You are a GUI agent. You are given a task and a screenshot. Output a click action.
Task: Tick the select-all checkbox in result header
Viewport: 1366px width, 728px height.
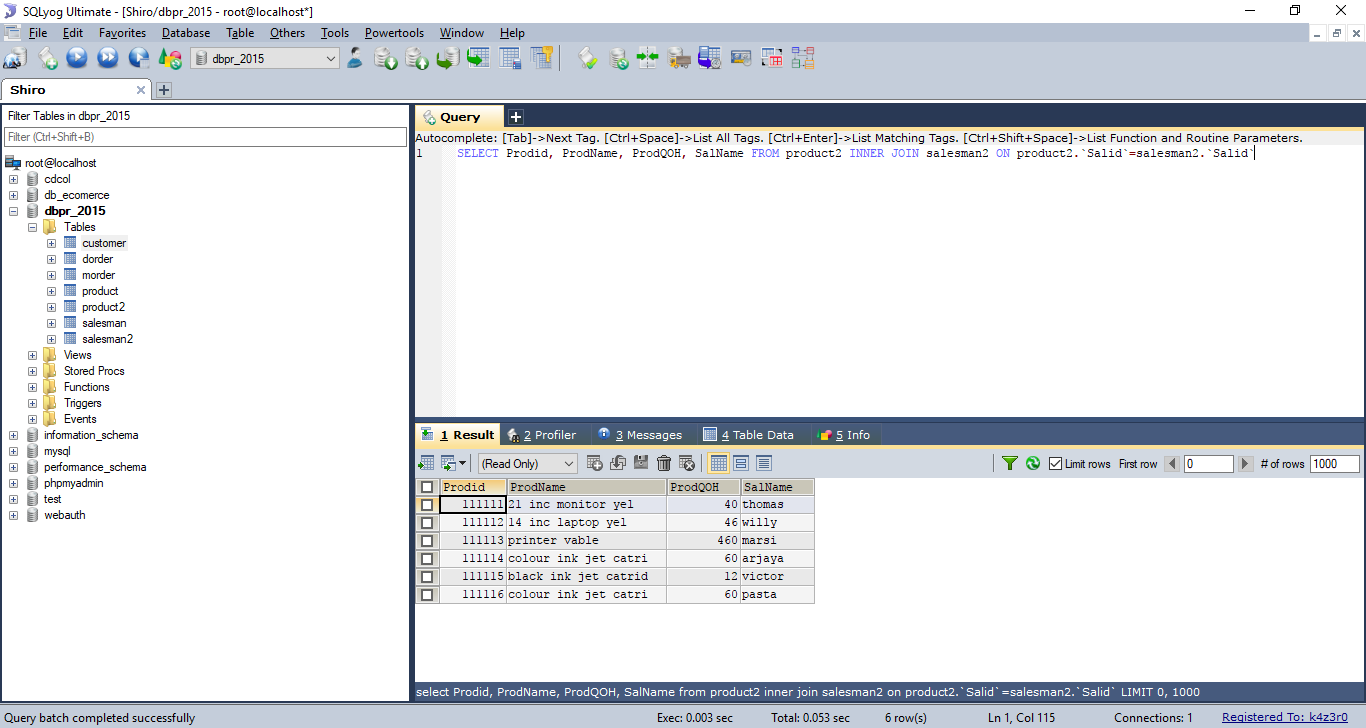coord(427,487)
